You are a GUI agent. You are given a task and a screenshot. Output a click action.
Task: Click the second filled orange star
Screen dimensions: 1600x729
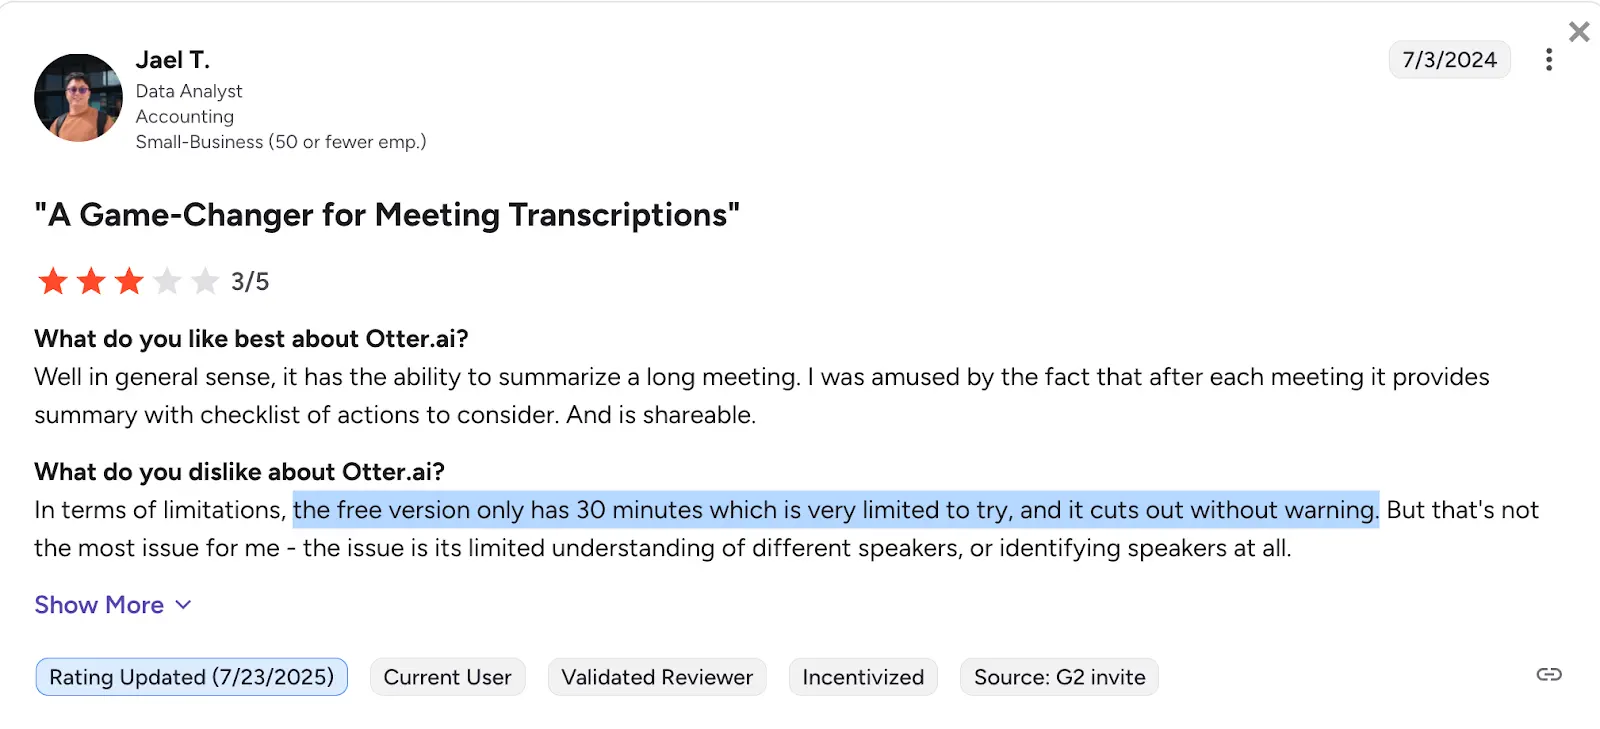(x=91, y=281)
